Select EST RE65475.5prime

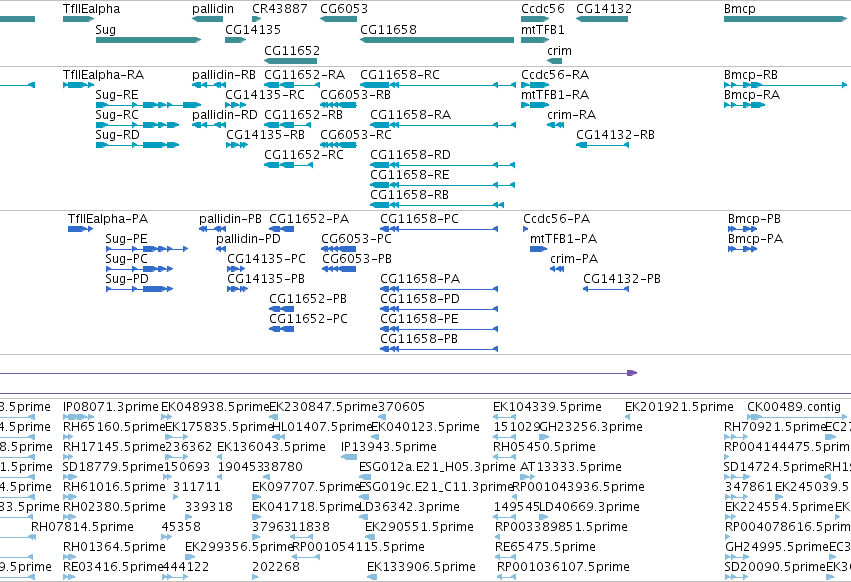point(505,557)
